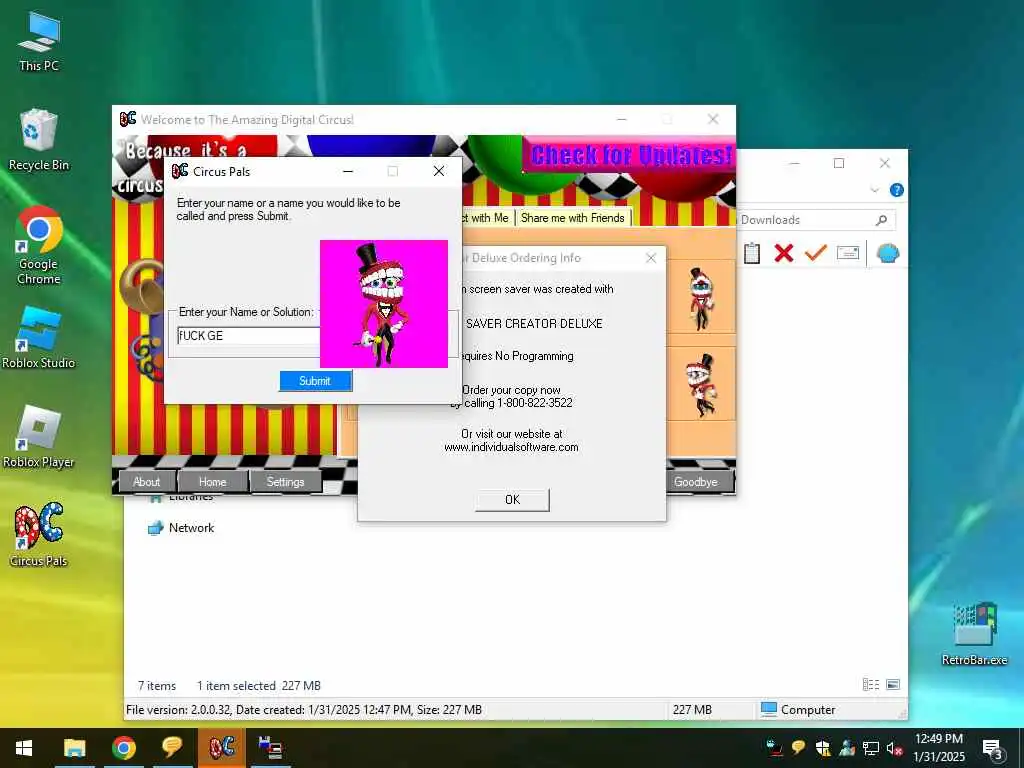Open Chrome from taskbar
The width and height of the screenshot is (1024, 768).
[x=123, y=748]
